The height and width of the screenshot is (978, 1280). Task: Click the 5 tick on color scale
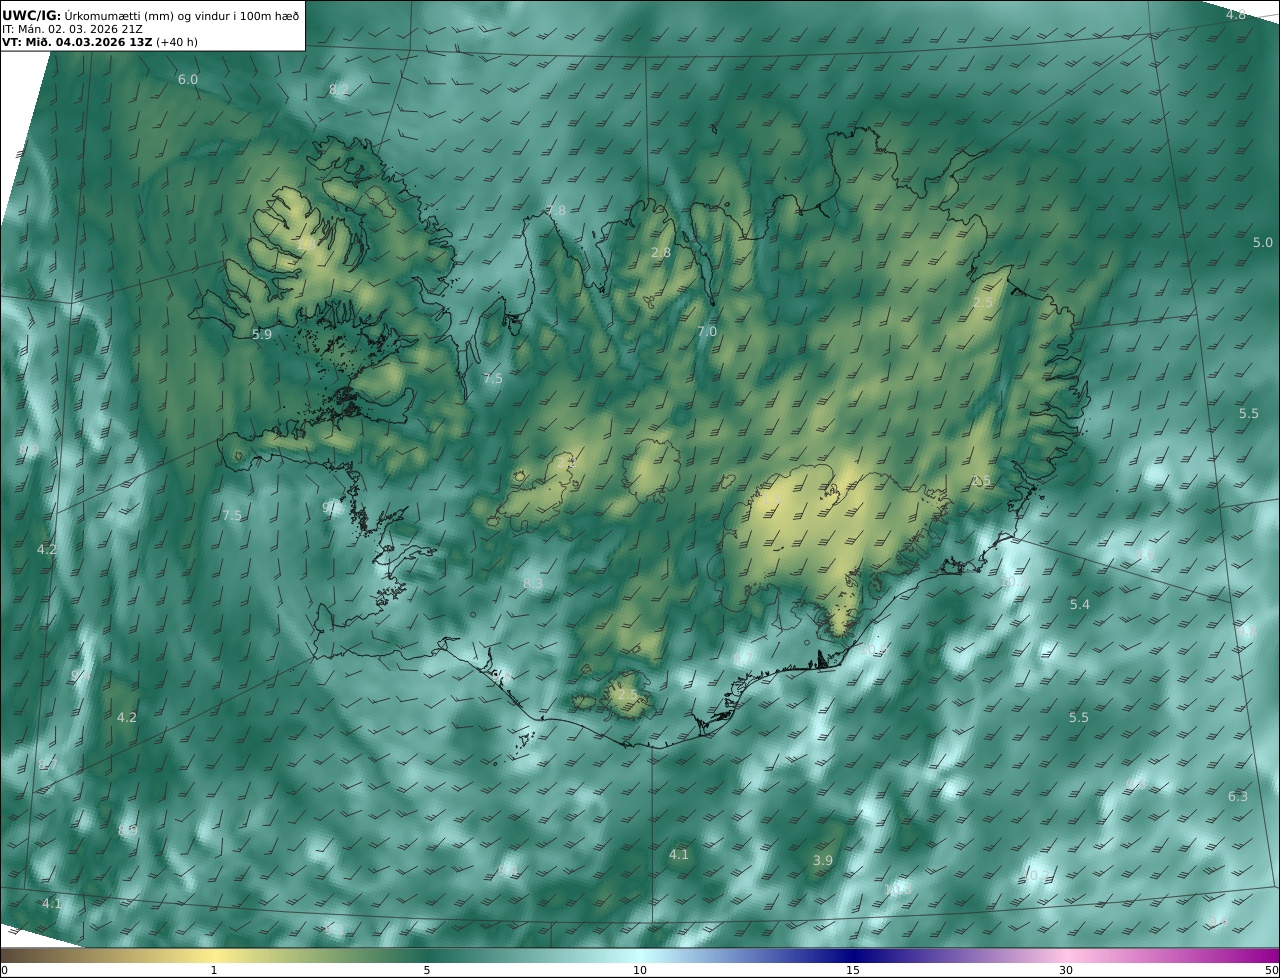point(427,970)
